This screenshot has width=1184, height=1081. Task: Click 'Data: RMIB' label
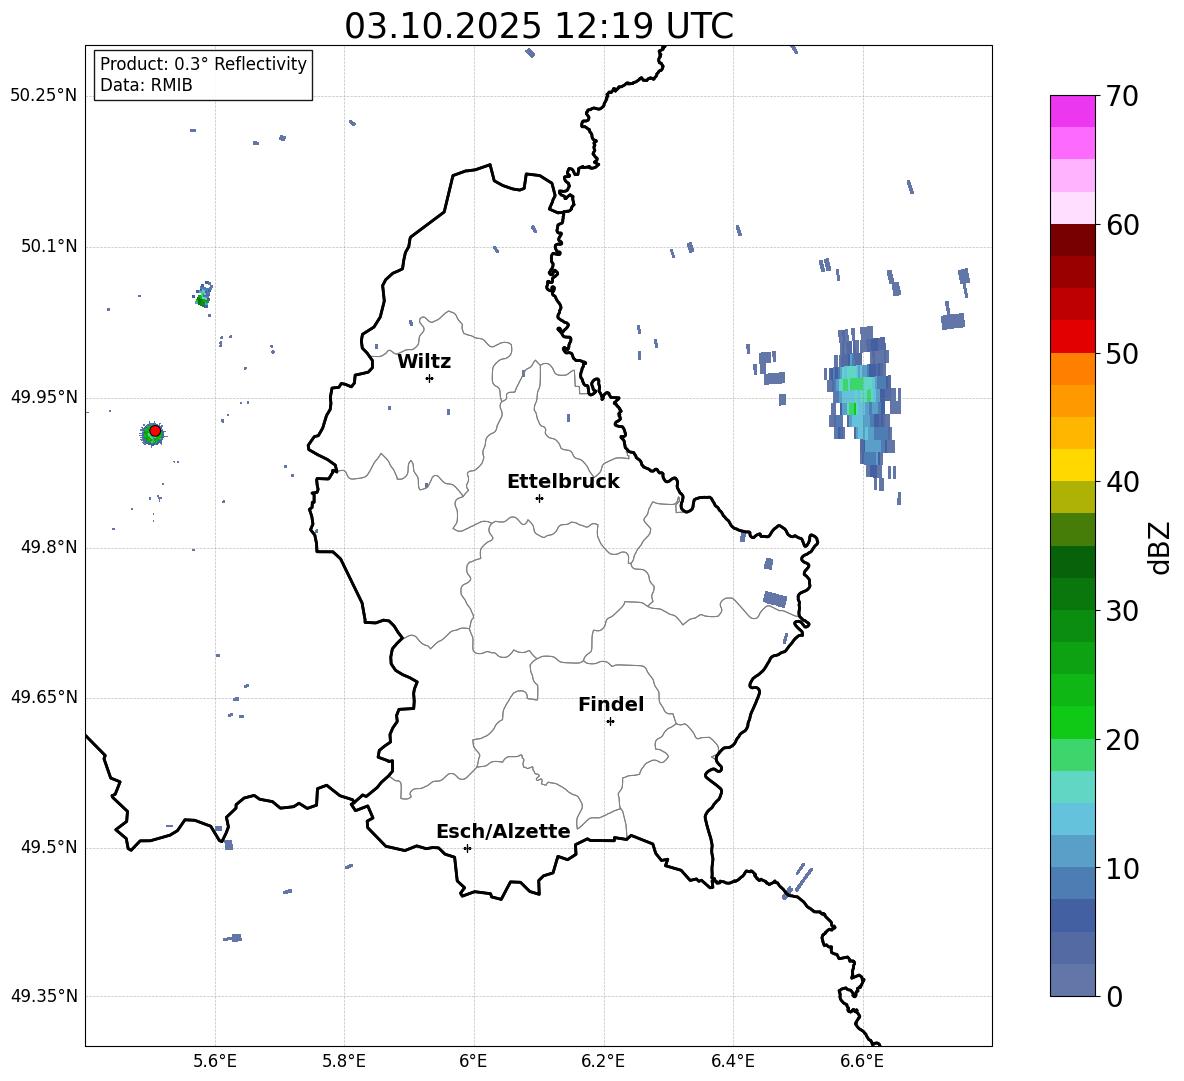point(146,85)
